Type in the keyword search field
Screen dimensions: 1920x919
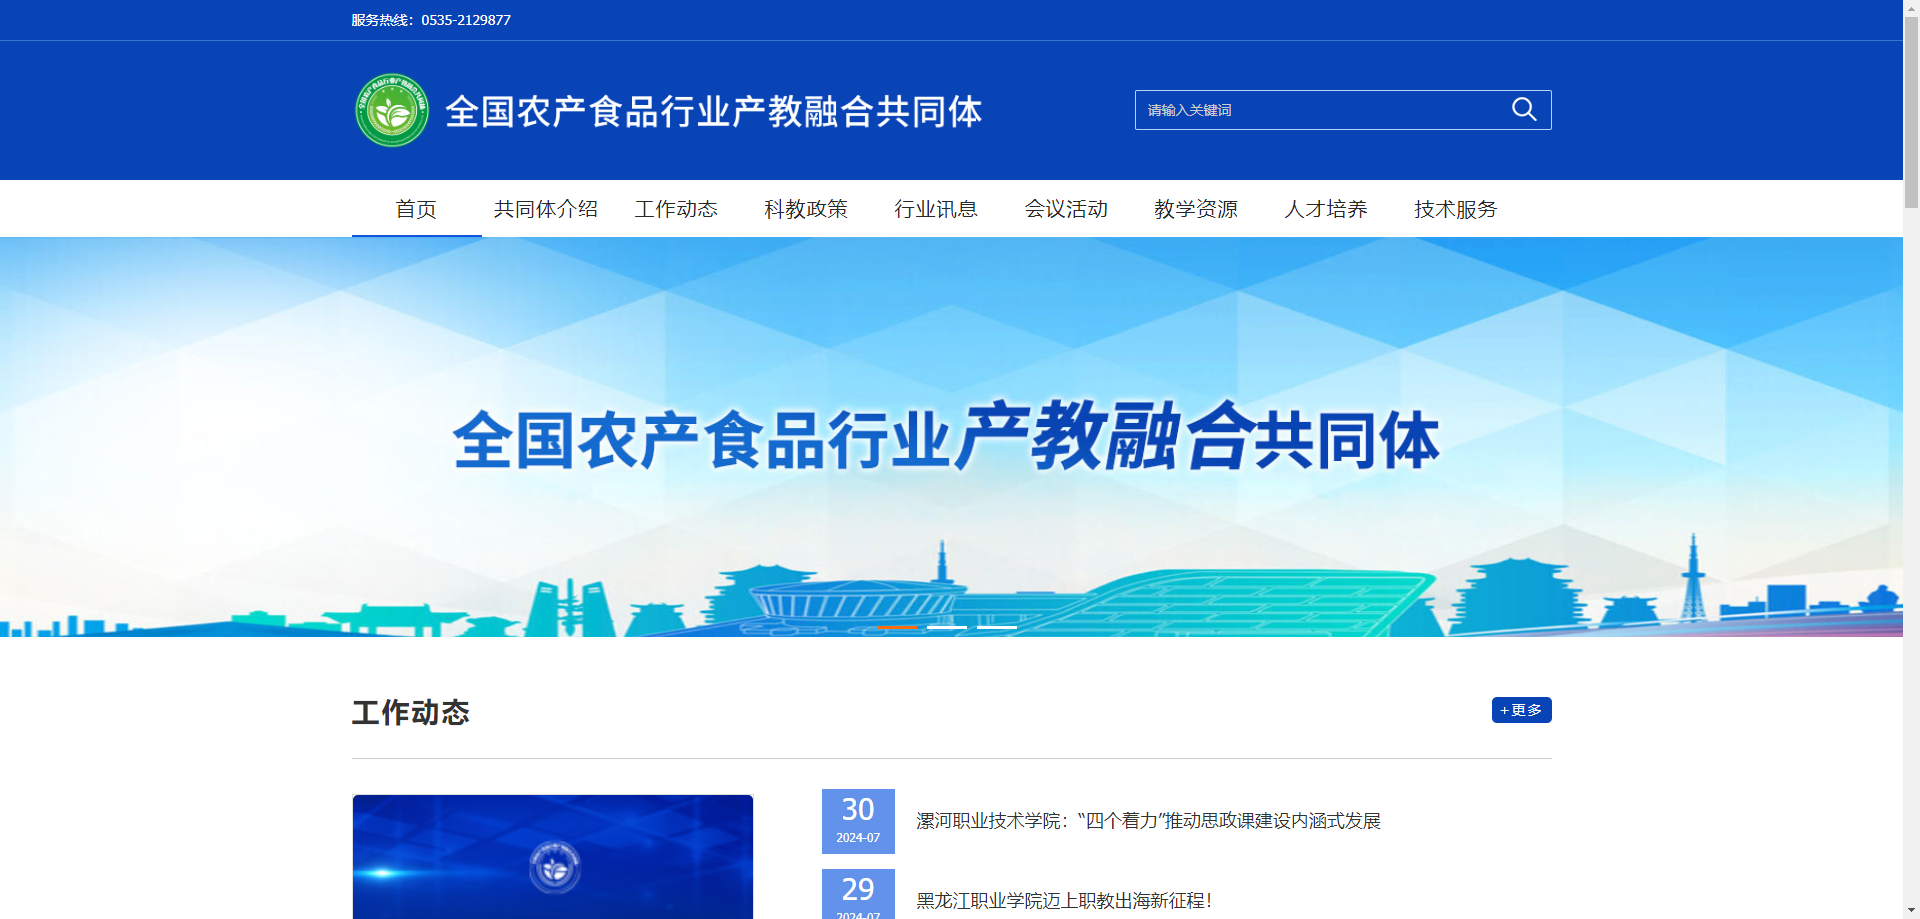(x=1320, y=110)
